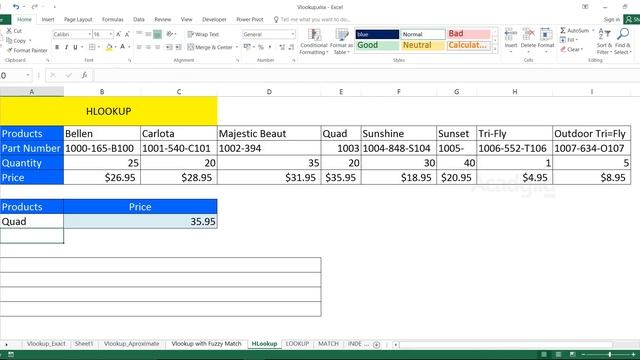Click the Increase Font Size icon
This screenshot has width=640, height=360.
(x=118, y=34)
